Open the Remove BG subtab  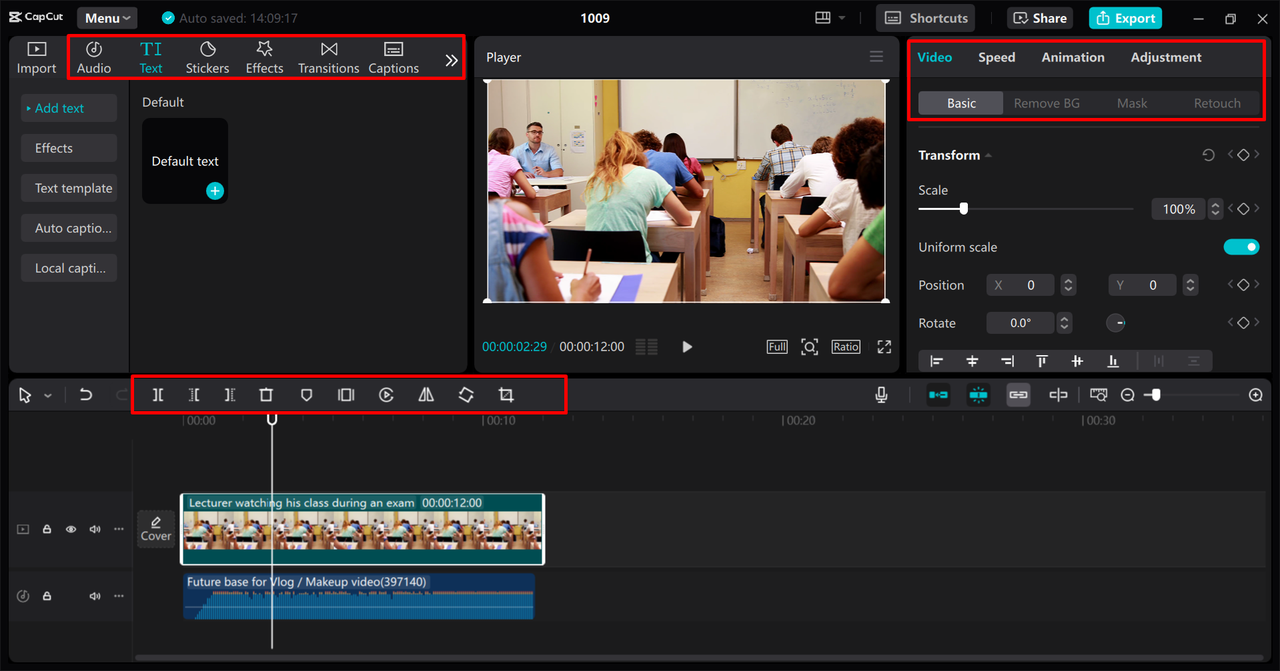[1047, 103]
